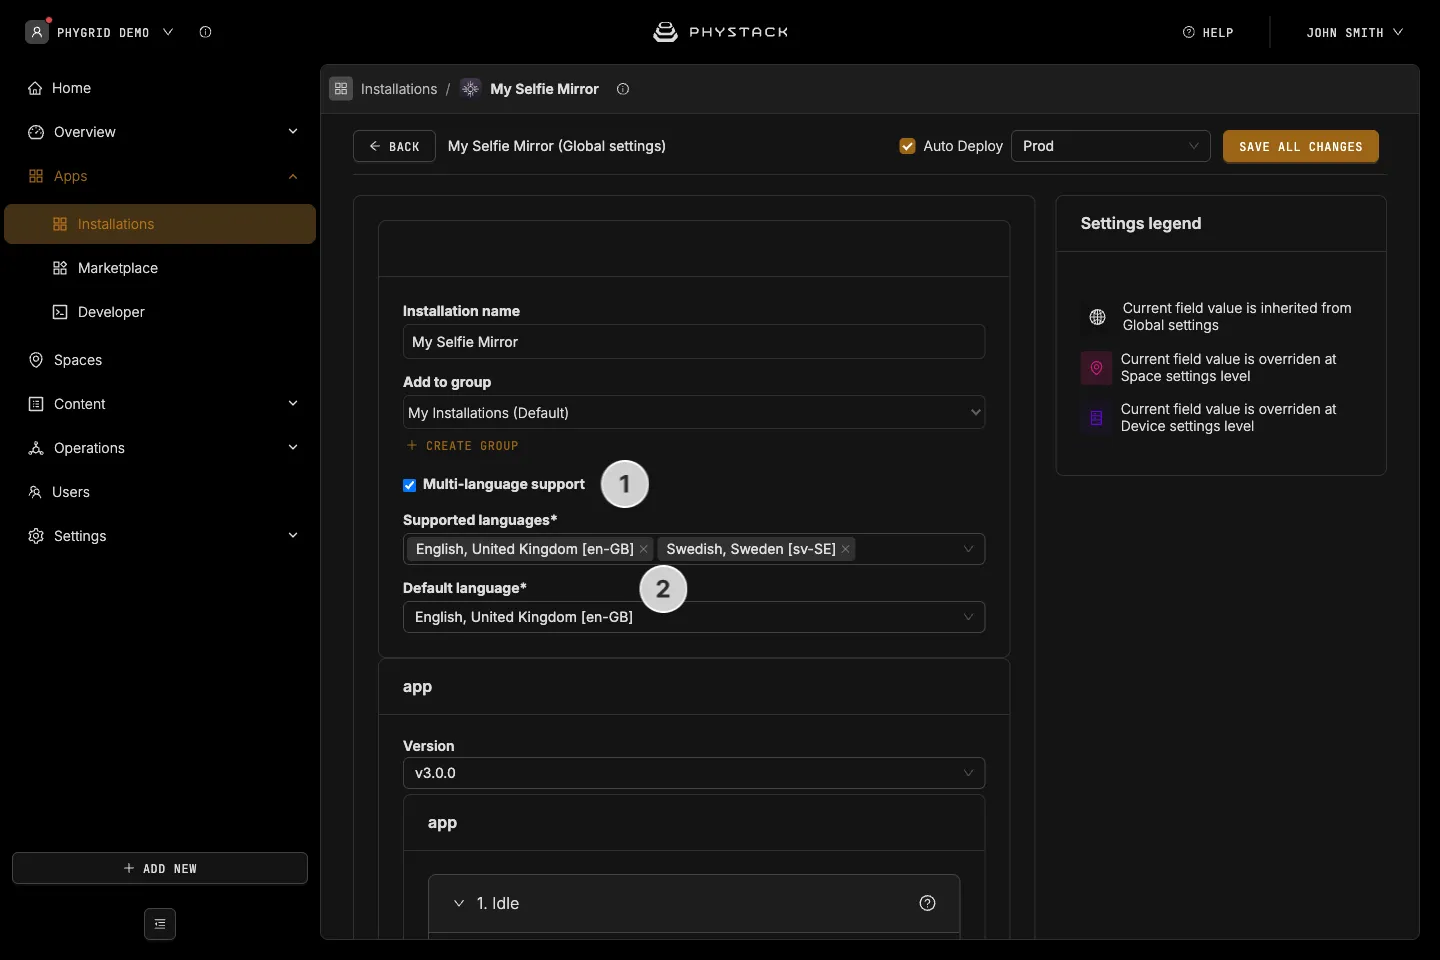Open the PhyGrid Demo account avatar

click(x=37, y=32)
